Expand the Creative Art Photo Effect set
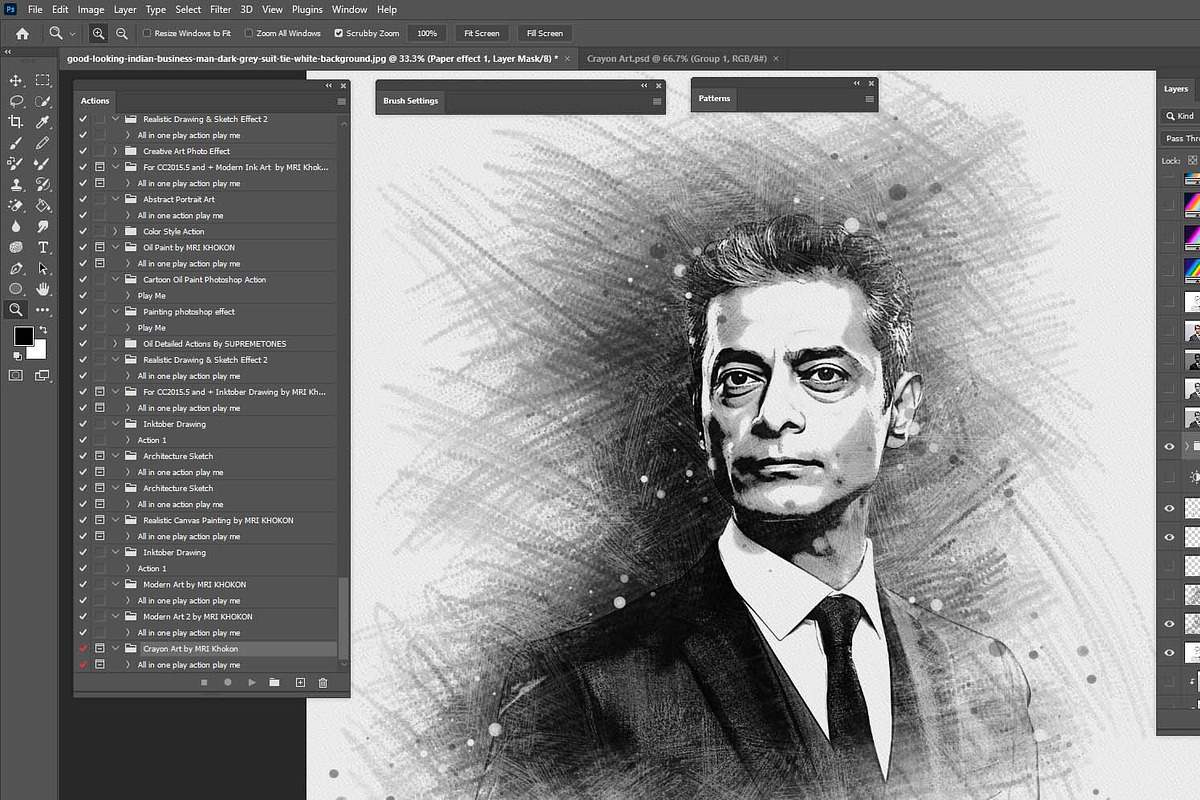This screenshot has width=1200, height=800. 116,151
